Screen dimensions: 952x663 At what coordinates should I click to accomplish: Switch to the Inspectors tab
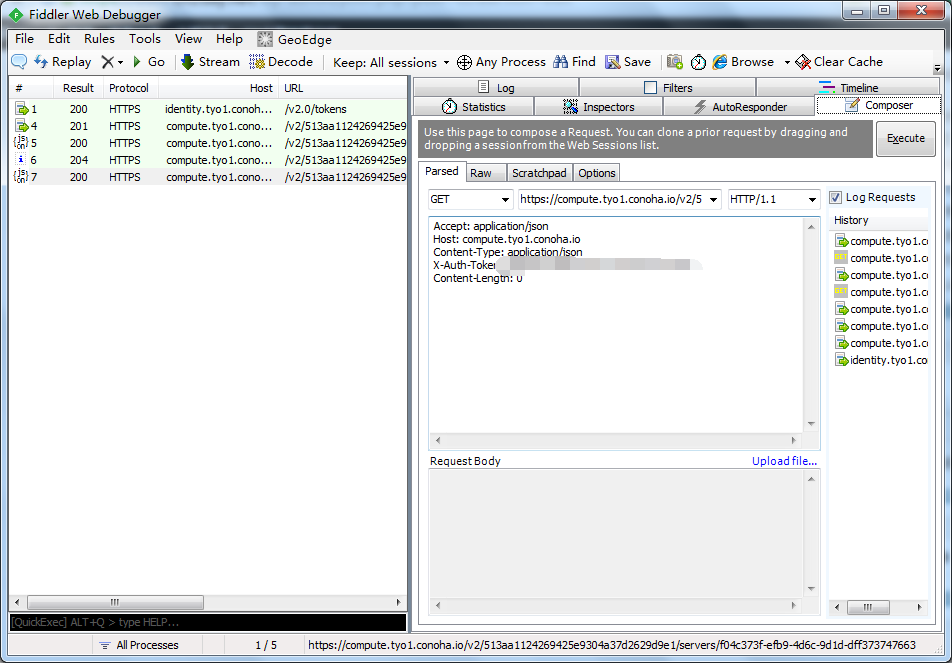click(x=599, y=107)
